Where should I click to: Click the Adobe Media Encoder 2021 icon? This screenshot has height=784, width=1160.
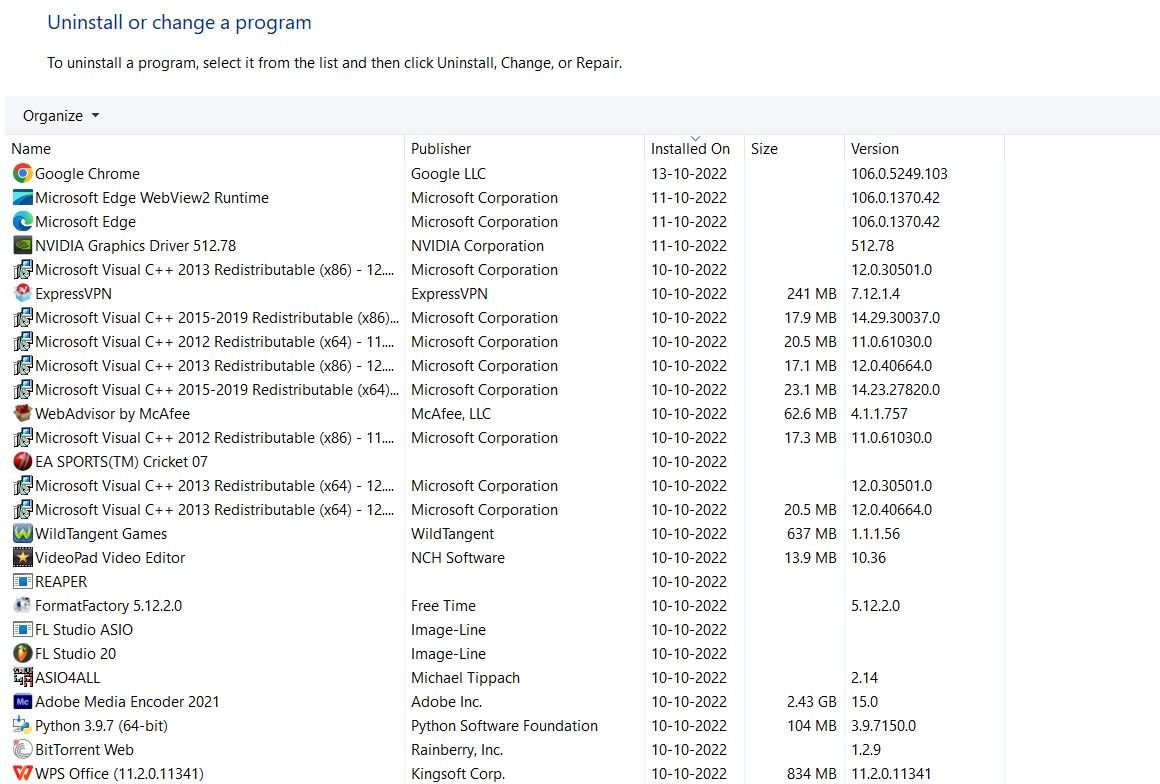click(x=22, y=701)
